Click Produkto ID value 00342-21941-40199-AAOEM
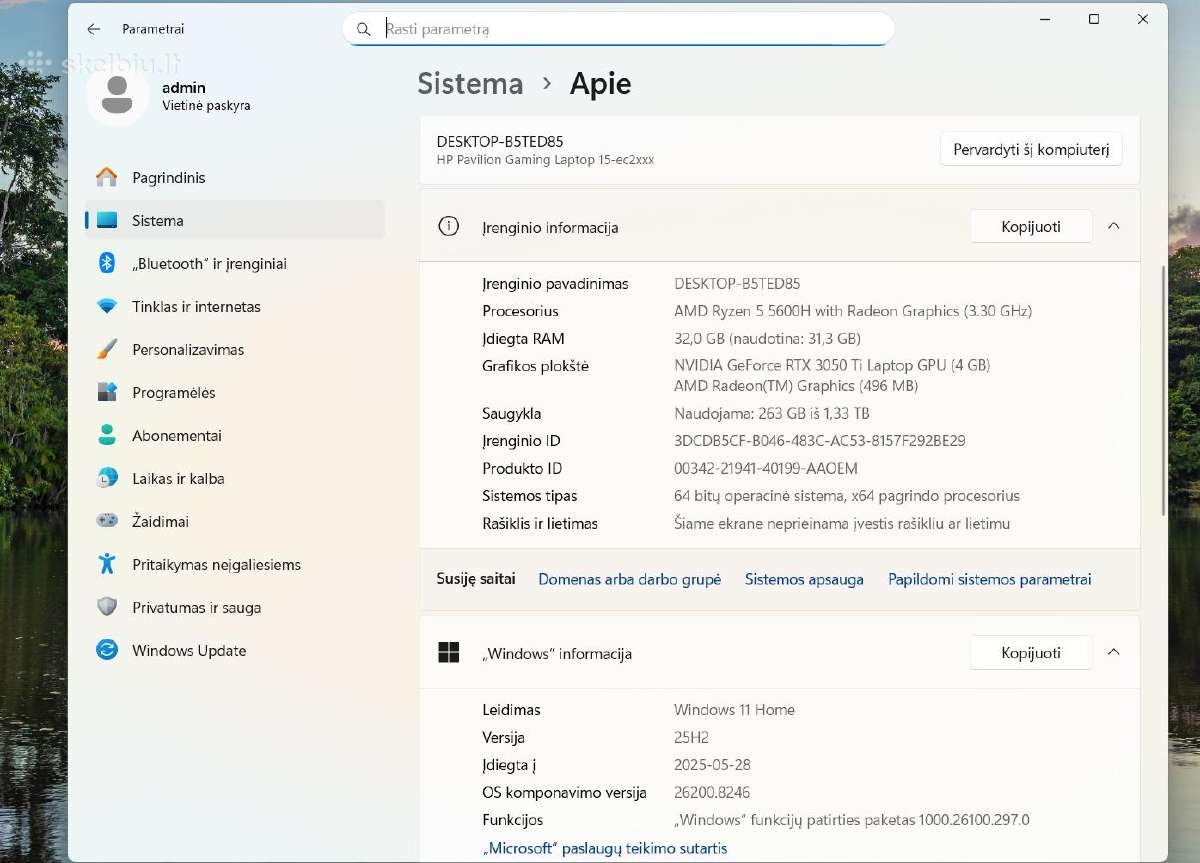This screenshot has width=1200, height=863. [x=765, y=469]
